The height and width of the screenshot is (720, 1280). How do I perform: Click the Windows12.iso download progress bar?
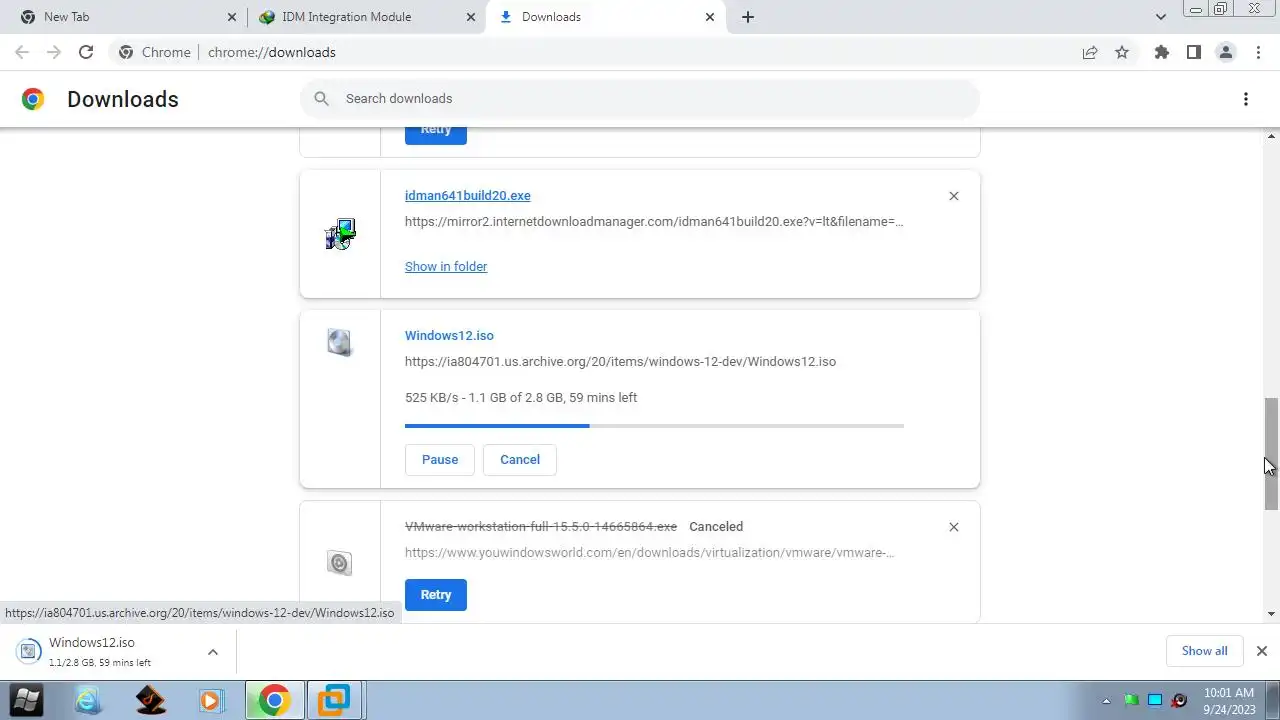tap(654, 426)
